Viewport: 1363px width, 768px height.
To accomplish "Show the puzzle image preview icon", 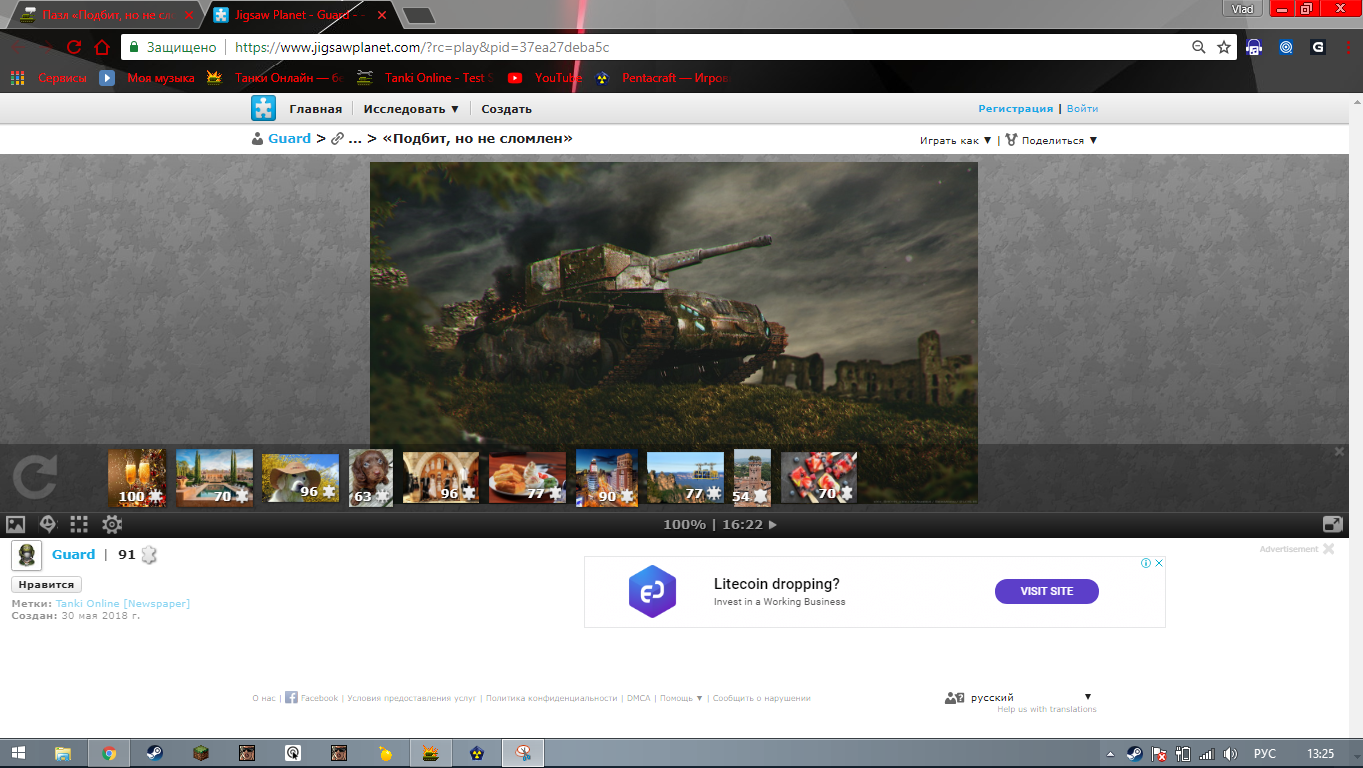I will tap(15, 524).
